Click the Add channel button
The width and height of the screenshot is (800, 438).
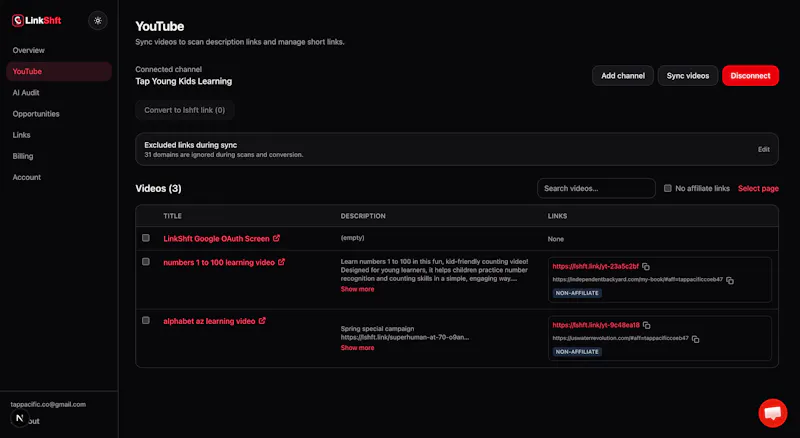tap(622, 76)
